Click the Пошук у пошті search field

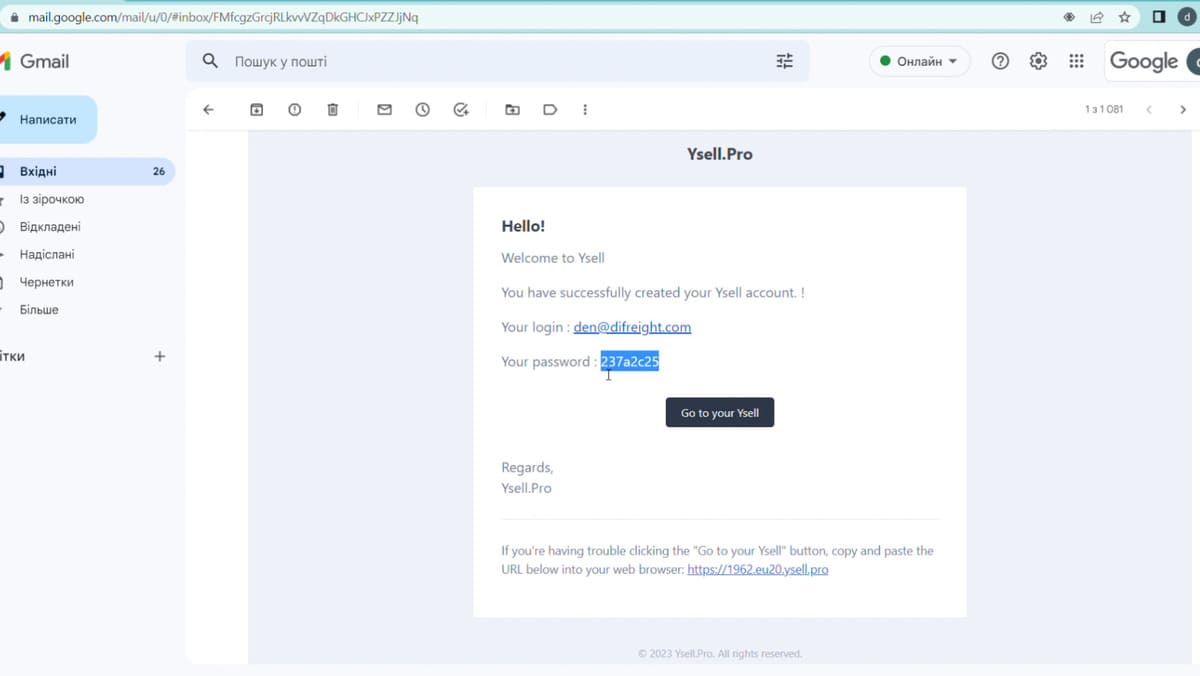480,62
